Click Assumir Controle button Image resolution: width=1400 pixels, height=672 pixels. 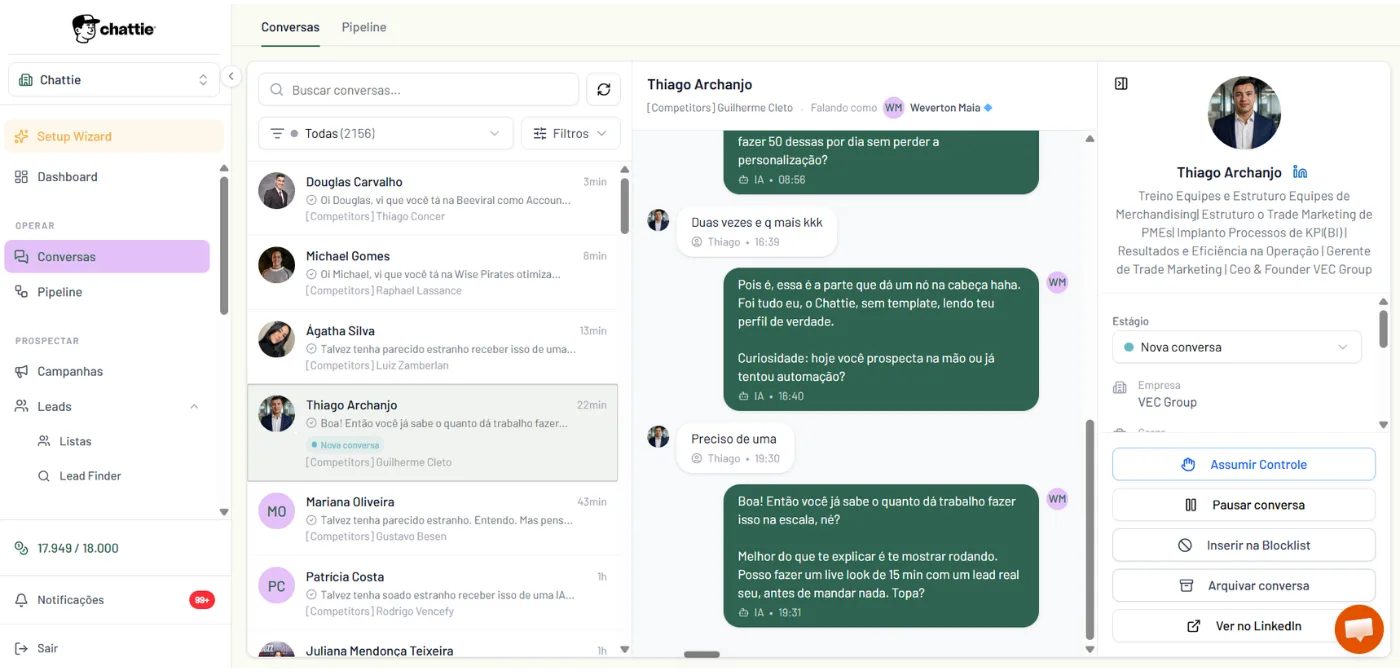1244,464
